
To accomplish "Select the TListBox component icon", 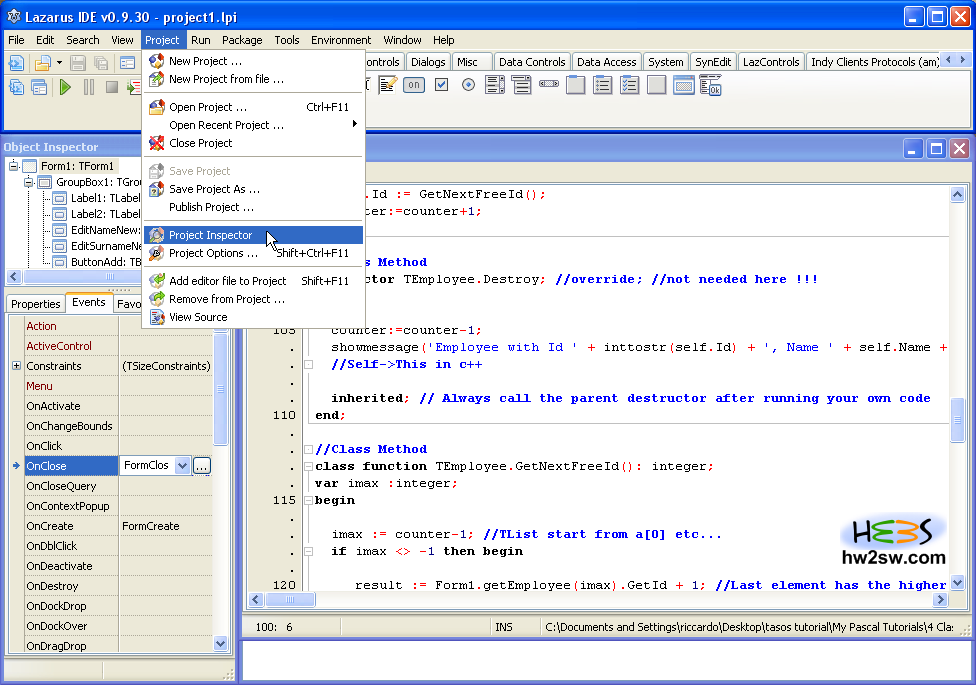I will click(495, 85).
